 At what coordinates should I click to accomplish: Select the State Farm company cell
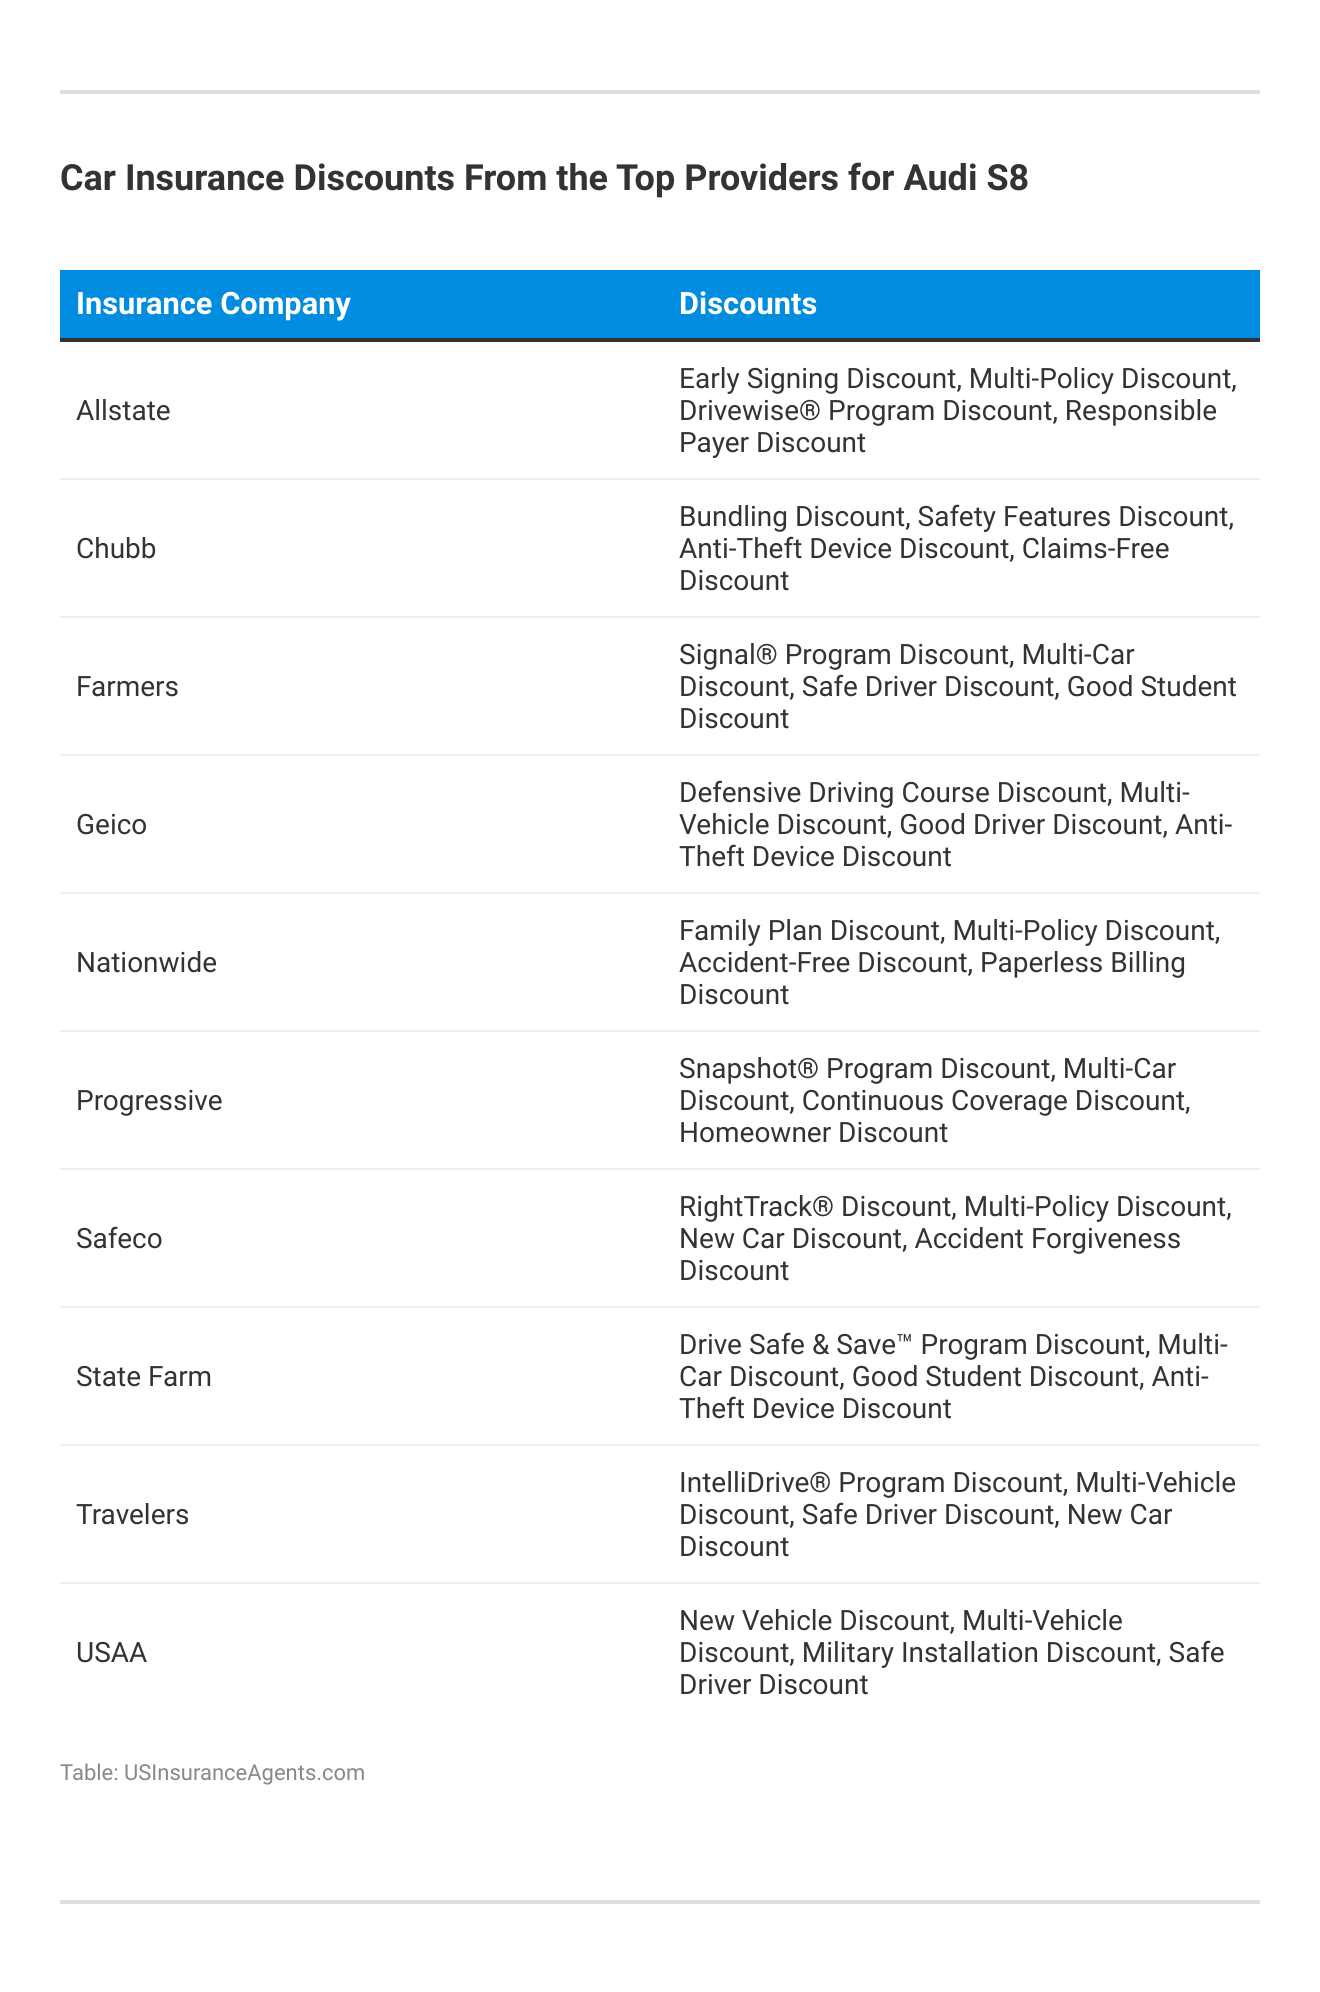point(144,1377)
